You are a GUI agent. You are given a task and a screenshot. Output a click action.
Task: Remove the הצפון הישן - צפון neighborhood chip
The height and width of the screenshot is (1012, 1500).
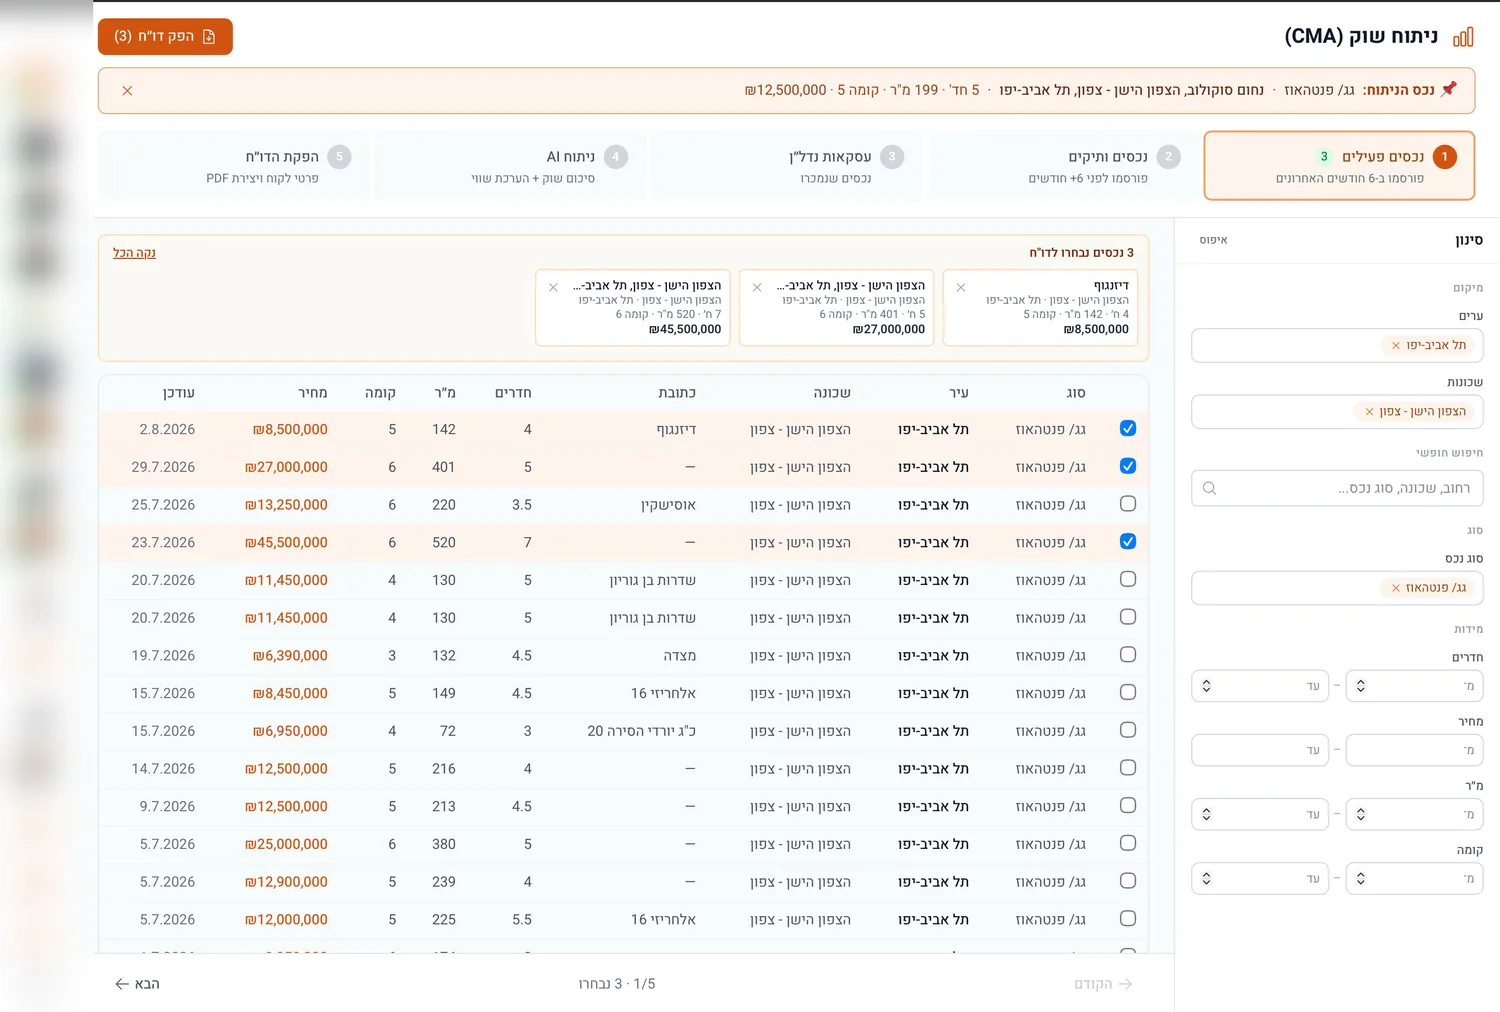(1370, 411)
